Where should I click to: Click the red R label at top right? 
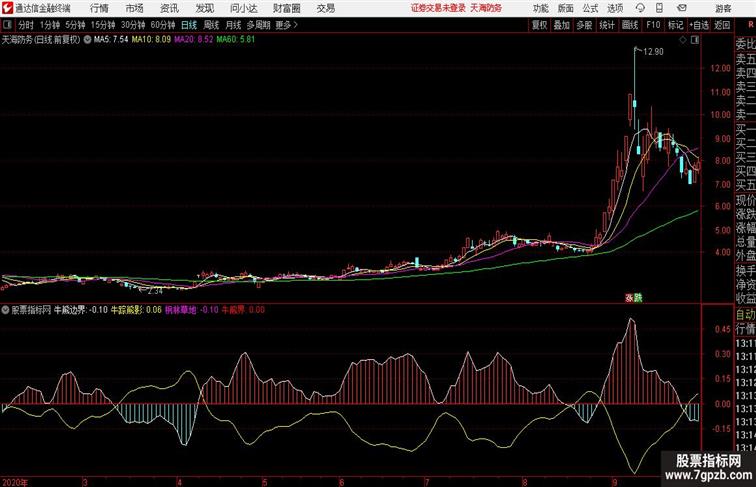tap(751, 25)
